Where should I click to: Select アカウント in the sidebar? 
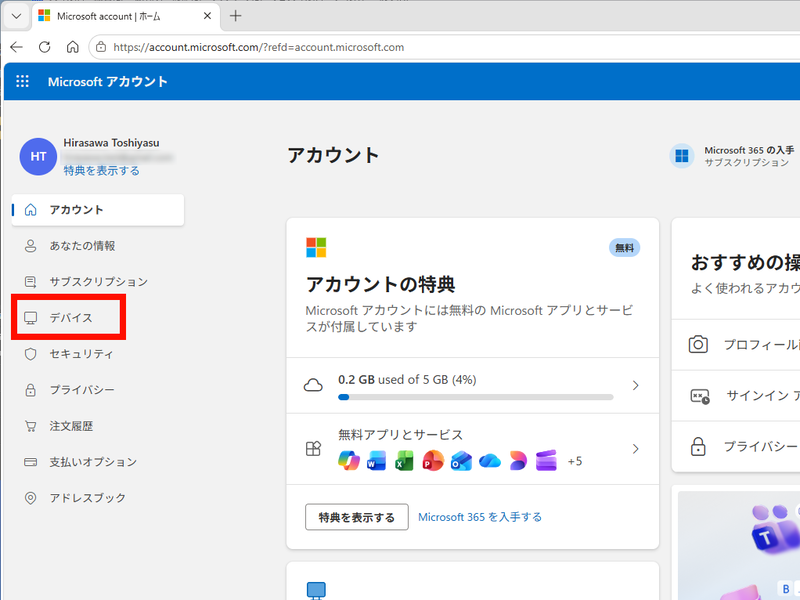click(98, 210)
